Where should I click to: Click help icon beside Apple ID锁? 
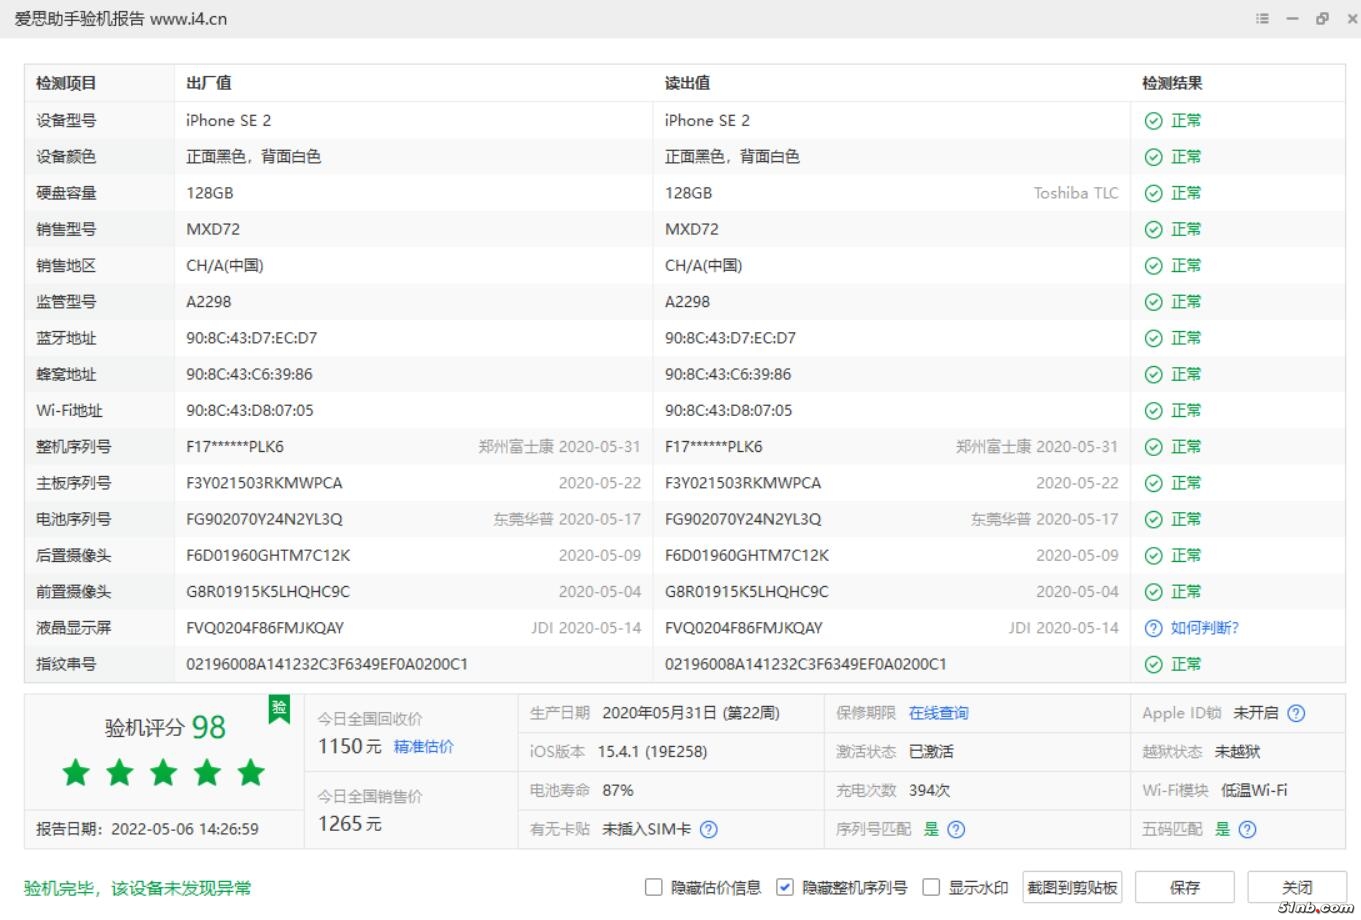[x=1296, y=713]
